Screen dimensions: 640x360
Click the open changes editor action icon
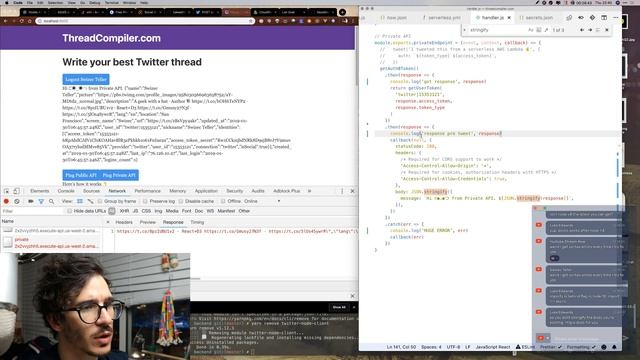[569, 18]
